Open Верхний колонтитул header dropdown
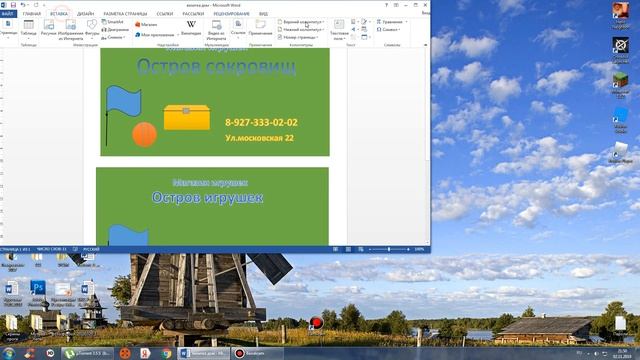Image resolution: width=640 pixels, height=360 pixels. [301, 22]
